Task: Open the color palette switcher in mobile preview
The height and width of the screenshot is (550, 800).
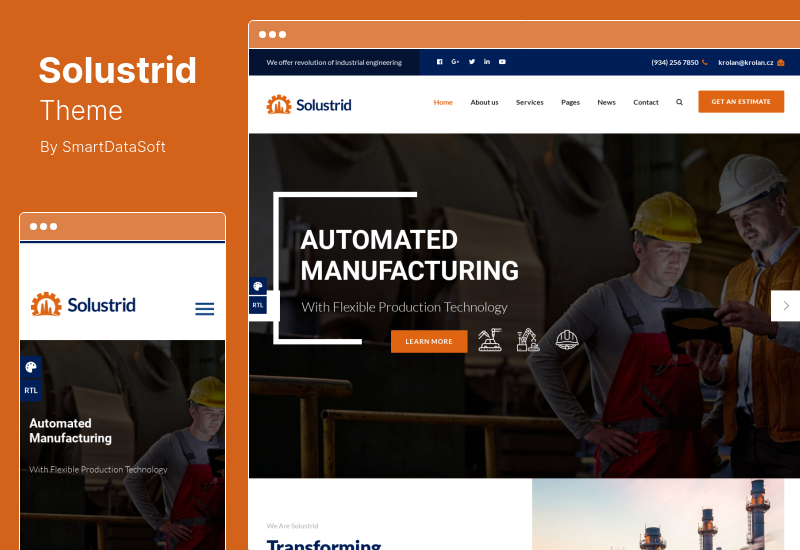Action: 31,367
